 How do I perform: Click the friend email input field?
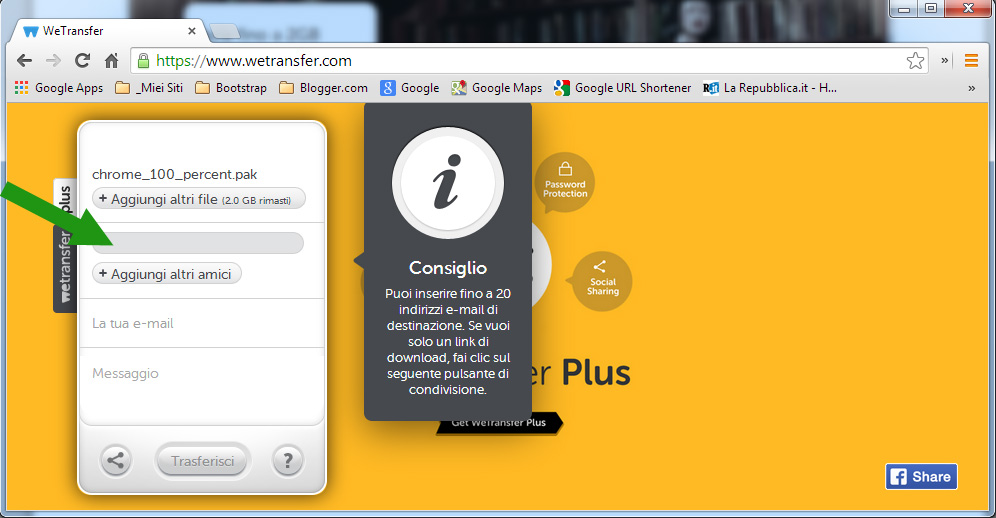[x=198, y=243]
